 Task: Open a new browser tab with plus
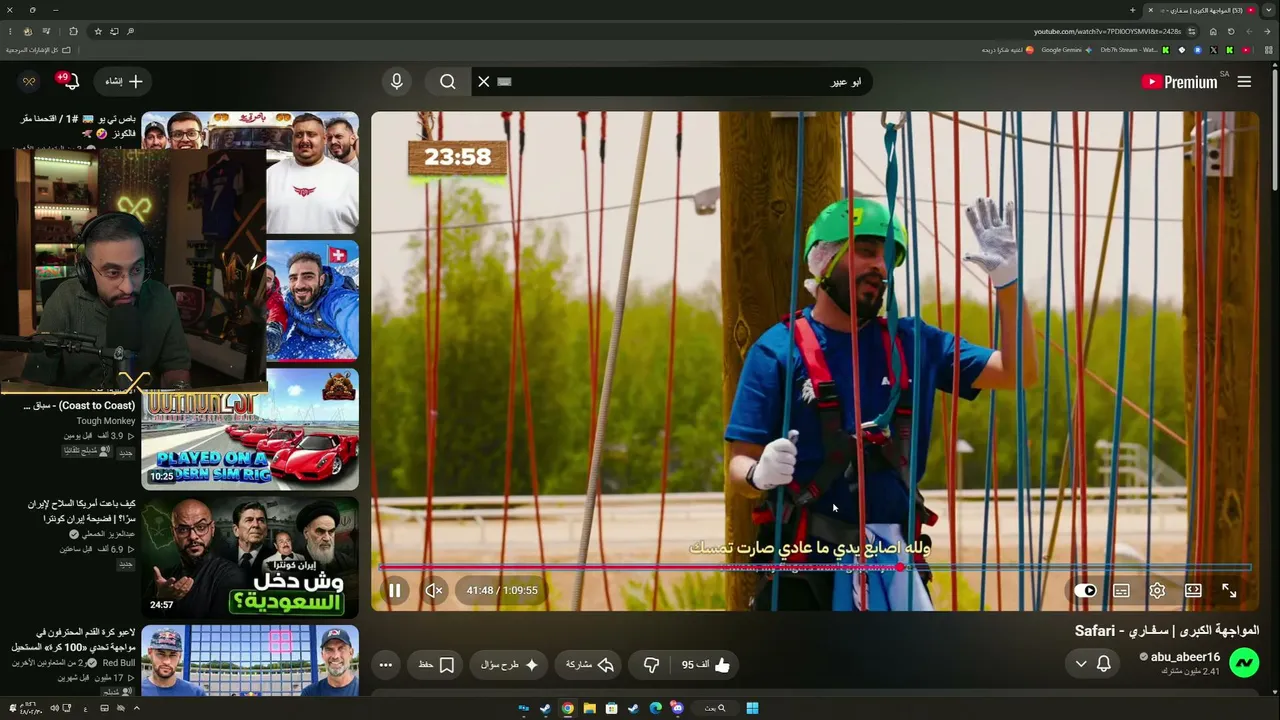1132,10
